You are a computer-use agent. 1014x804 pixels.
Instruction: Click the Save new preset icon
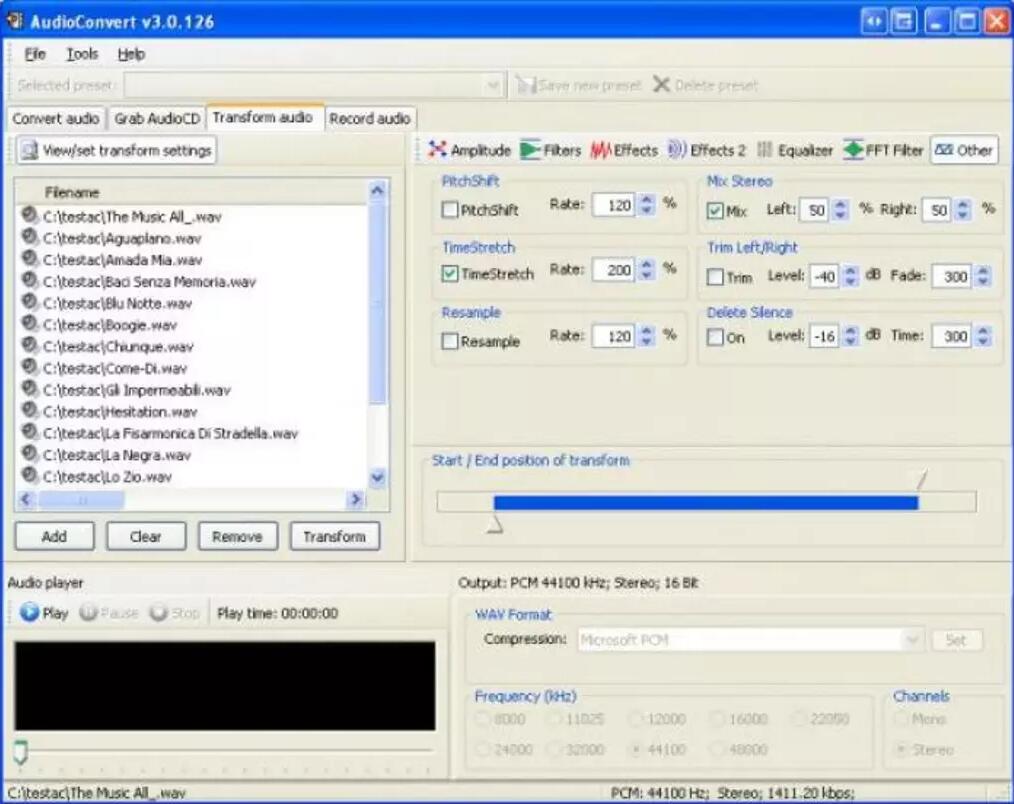pyautogui.click(x=526, y=85)
